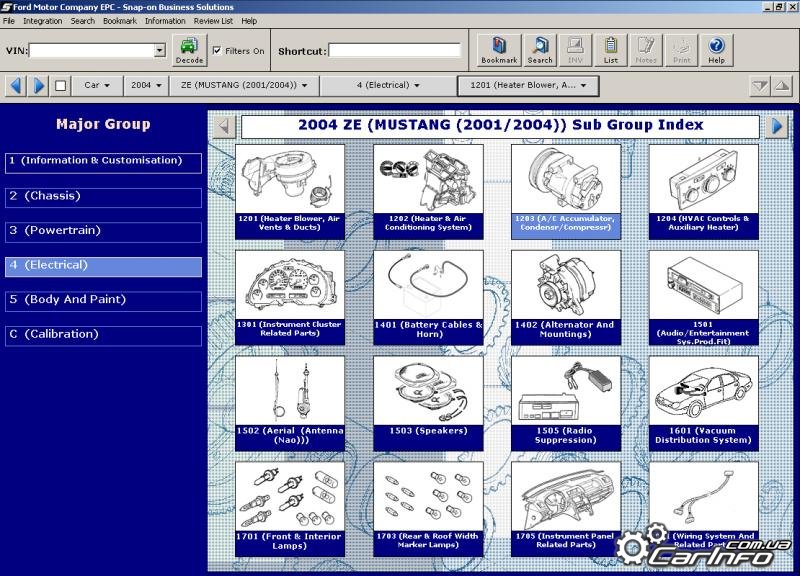Open 1402 Alternator And Mountings

(566, 297)
